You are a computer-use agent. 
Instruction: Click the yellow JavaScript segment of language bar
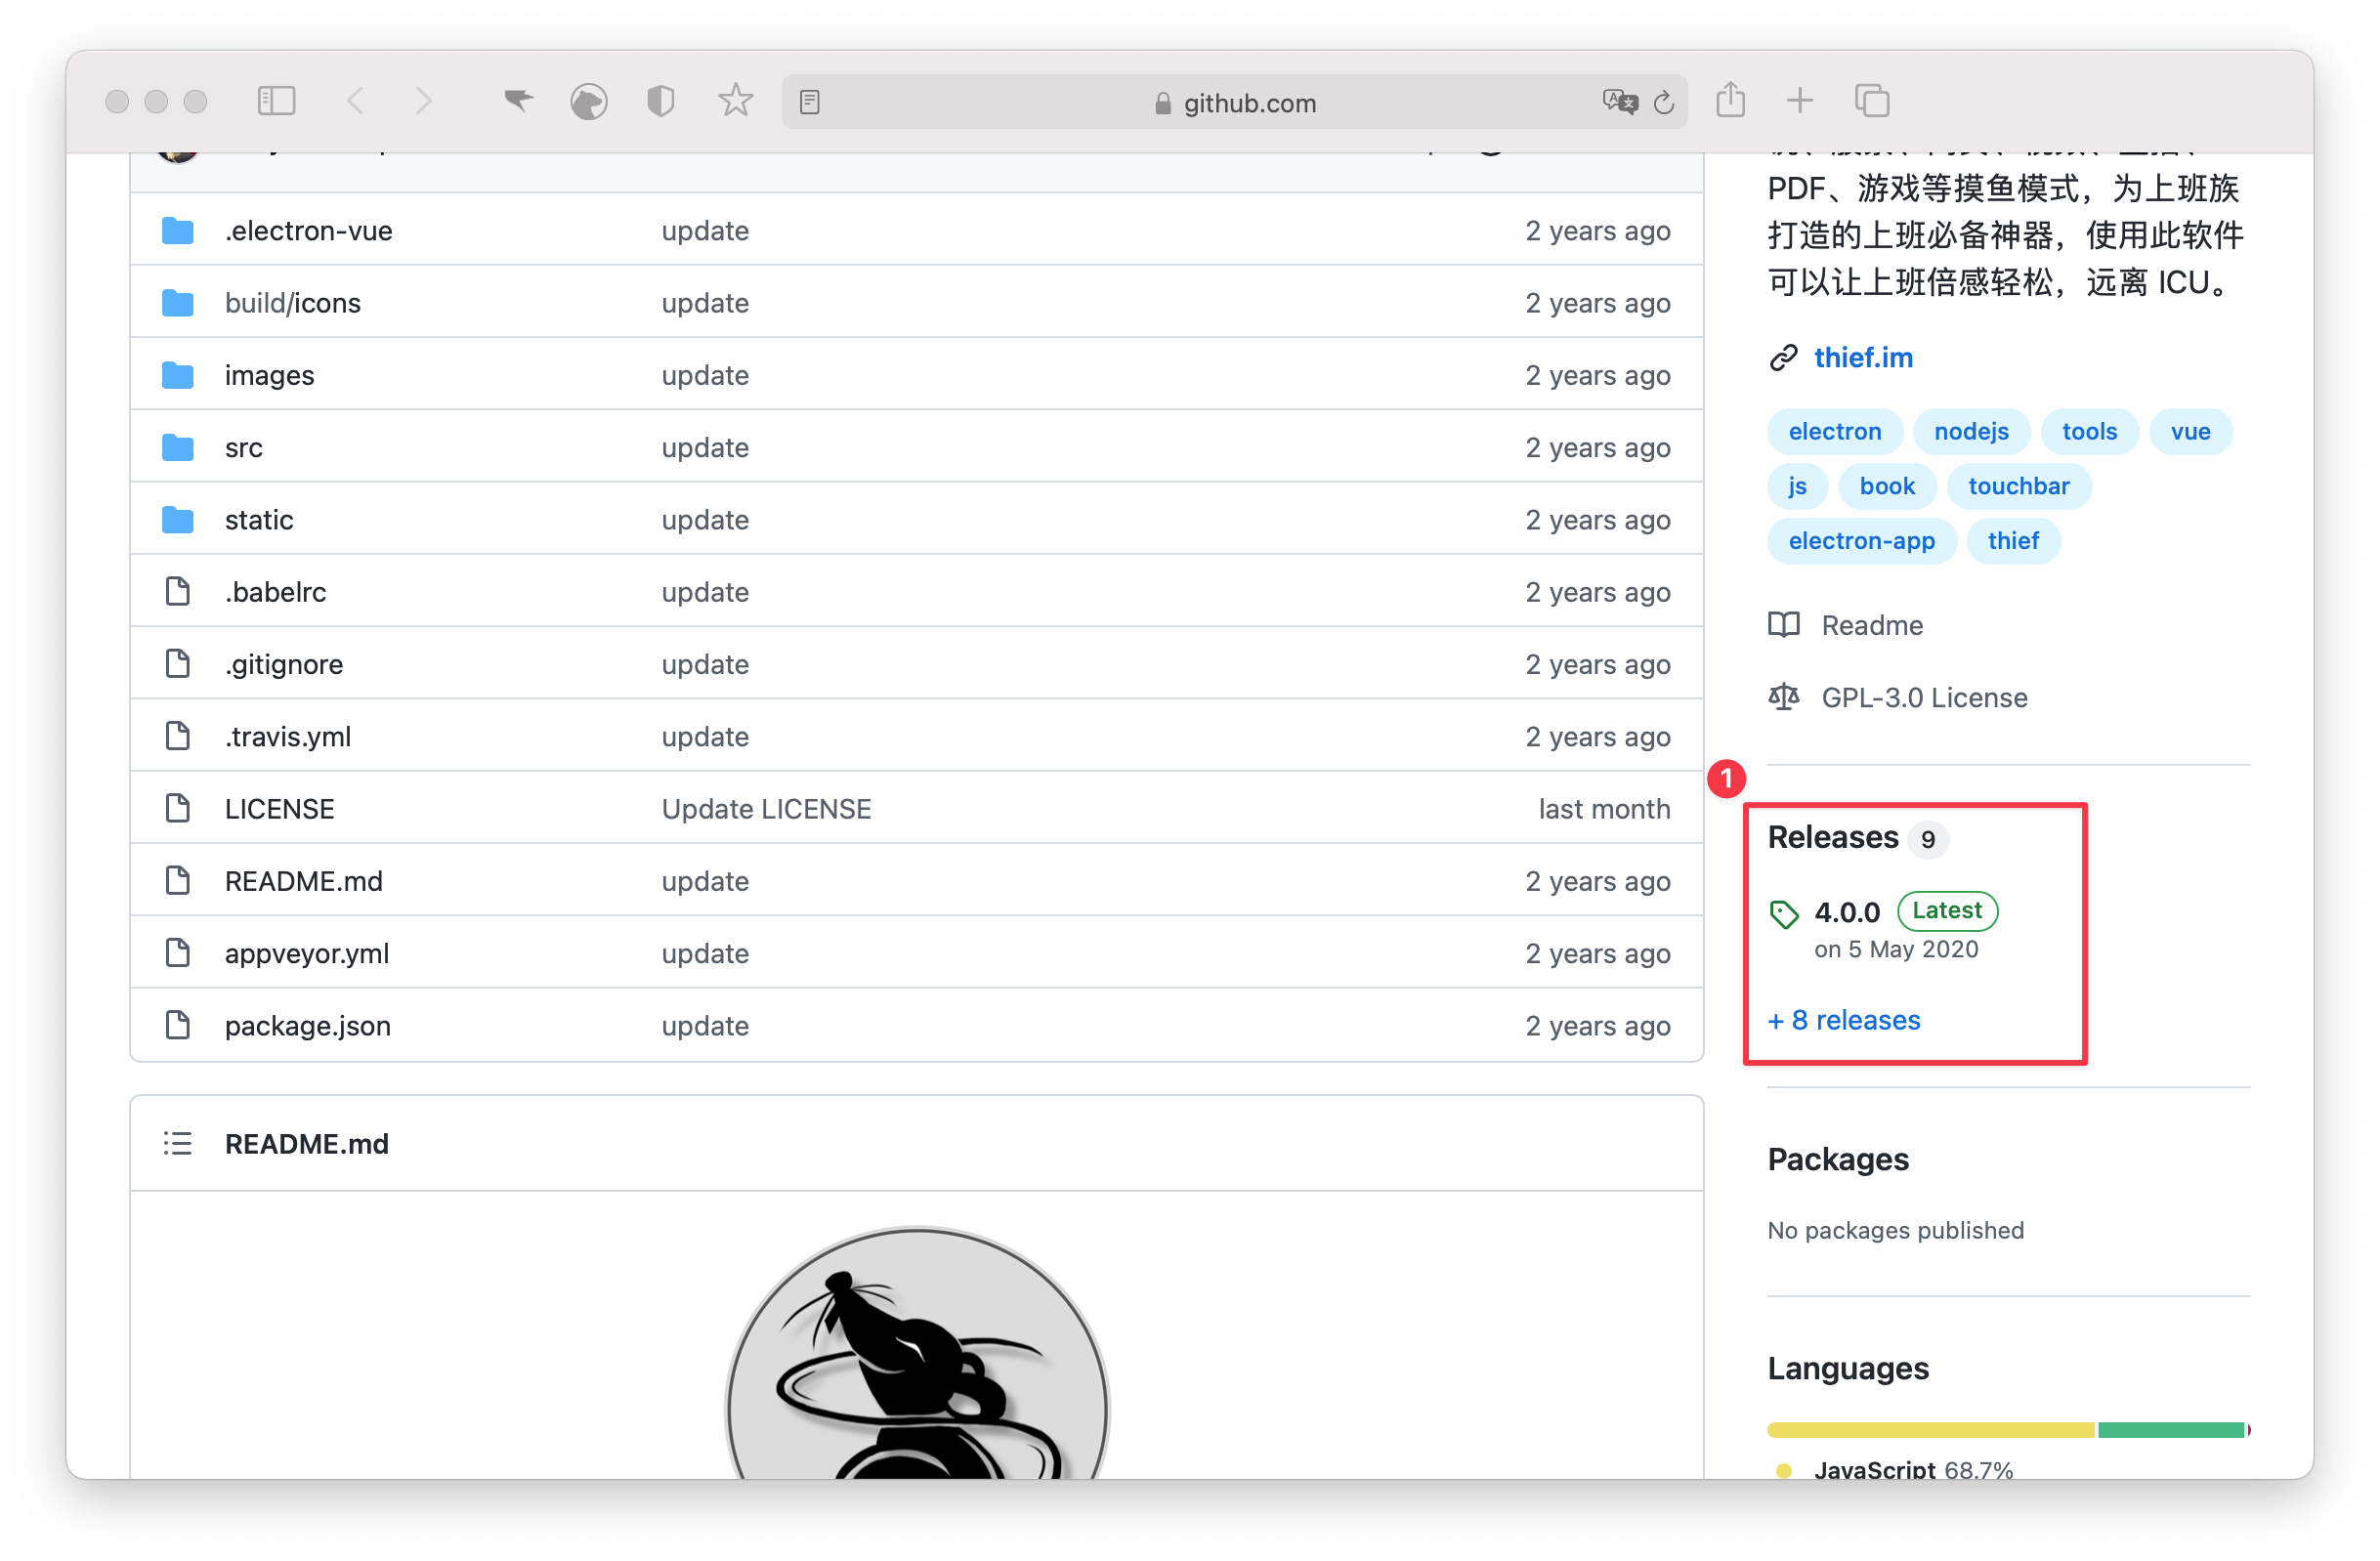[1931, 1430]
